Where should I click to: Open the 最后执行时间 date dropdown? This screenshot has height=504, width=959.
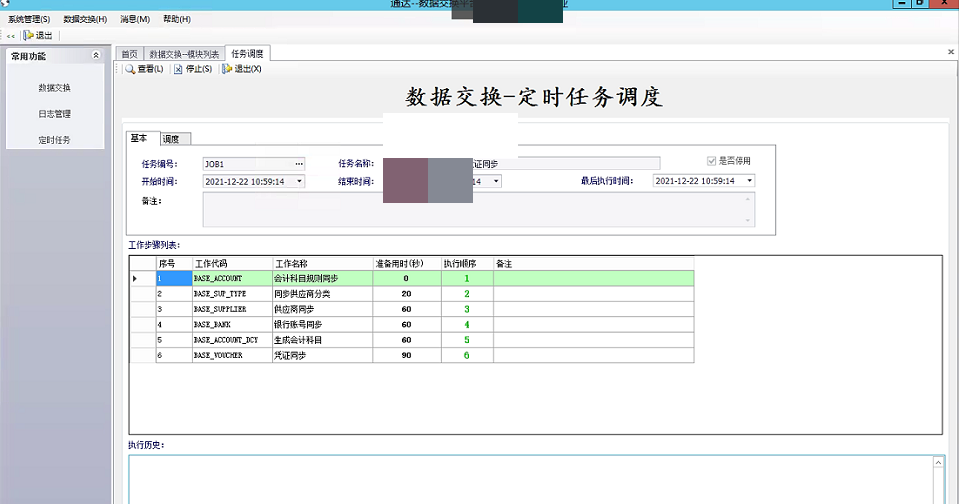[749, 181]
